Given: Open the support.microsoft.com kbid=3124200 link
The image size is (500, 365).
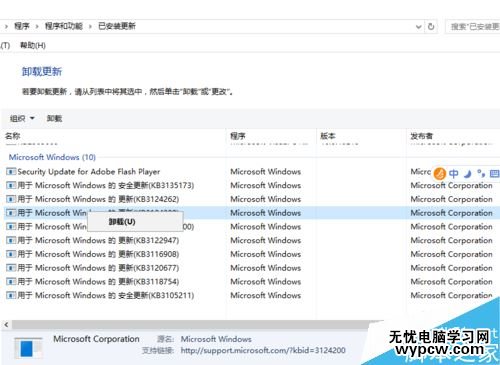Looking at the screenshot, I should (263, 350).
